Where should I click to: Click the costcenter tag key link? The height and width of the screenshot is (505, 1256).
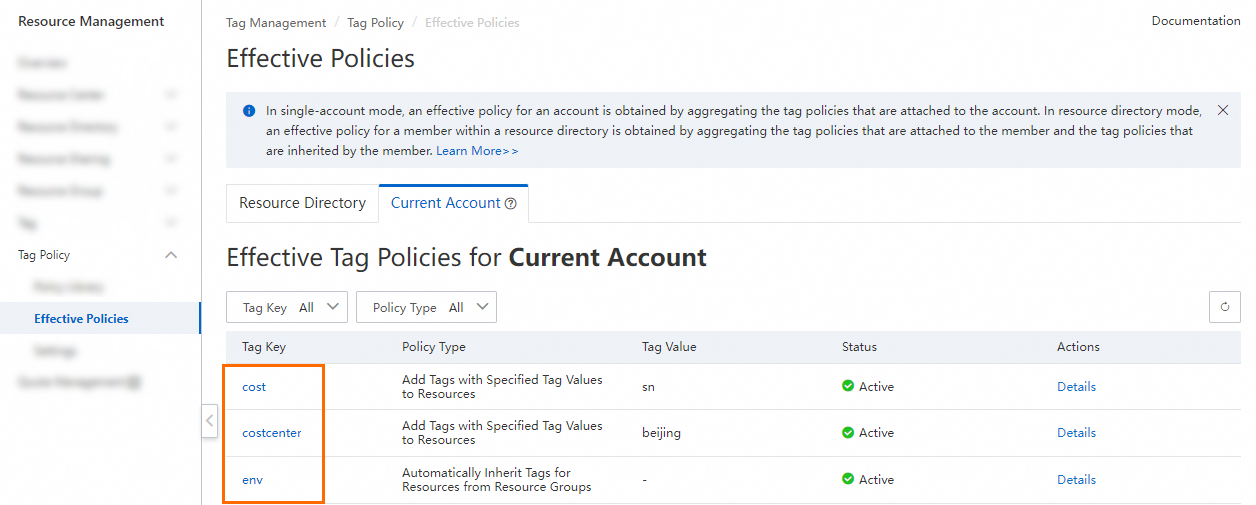click(x=271, y=433)
